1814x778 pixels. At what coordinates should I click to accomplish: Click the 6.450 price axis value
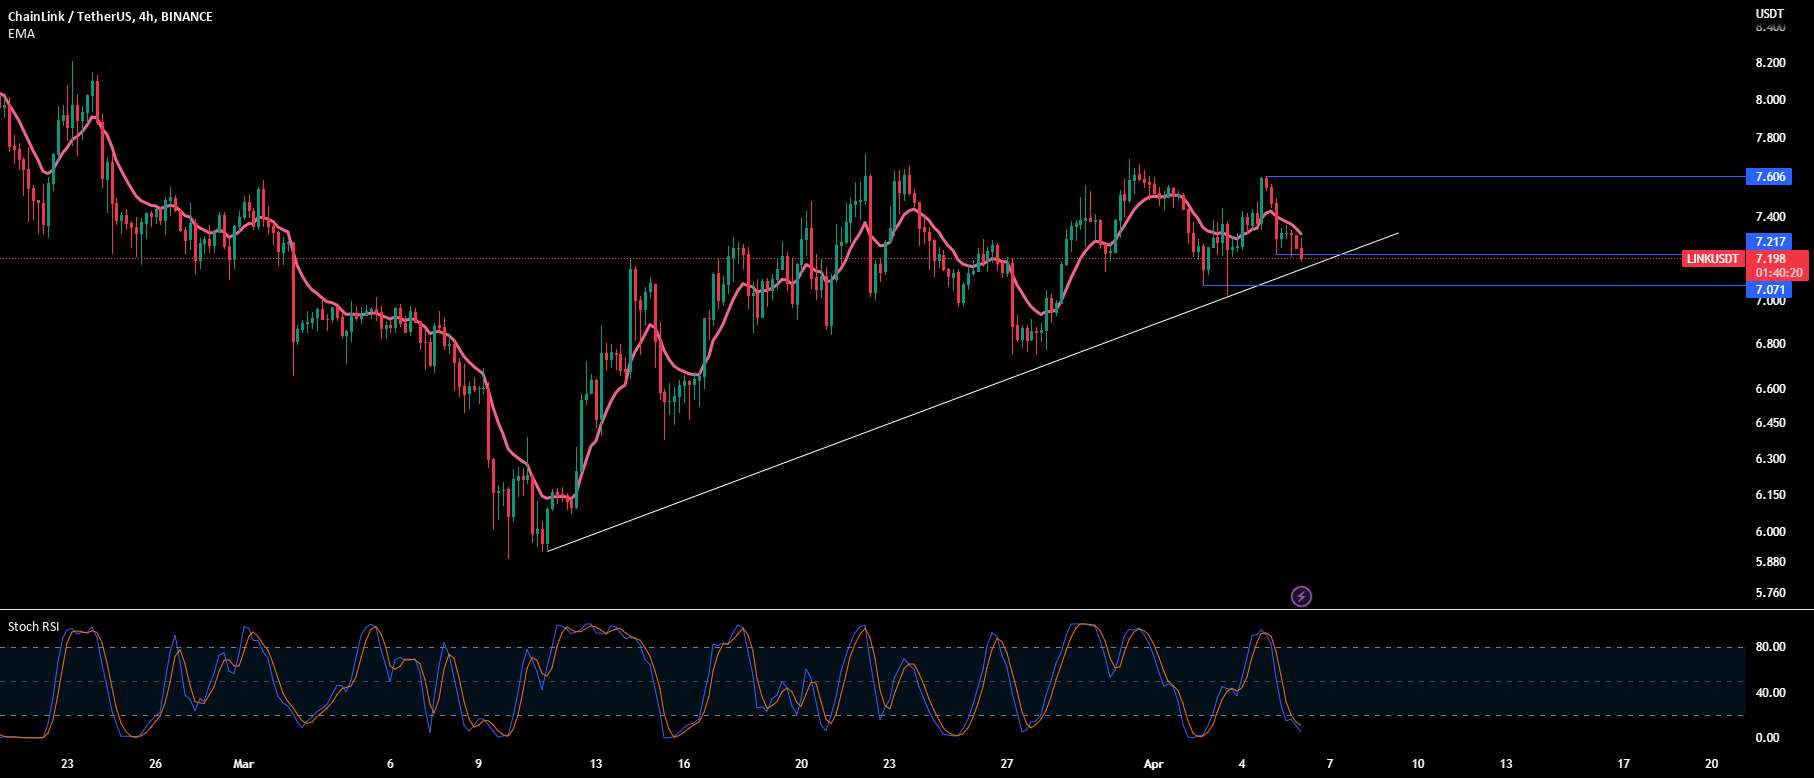pos(1770,423)
